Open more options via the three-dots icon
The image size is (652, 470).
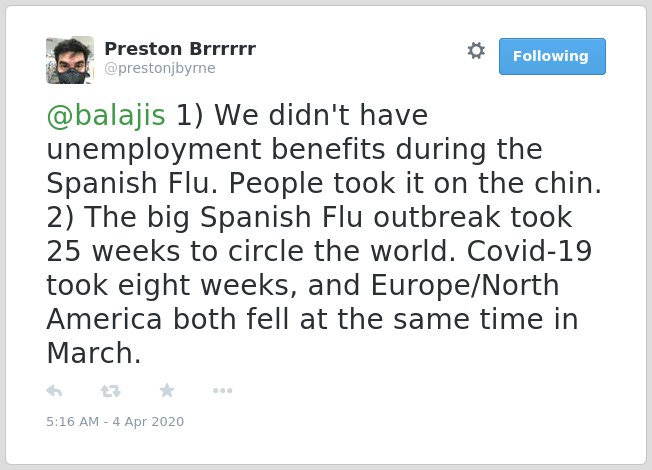click(222, 391)
